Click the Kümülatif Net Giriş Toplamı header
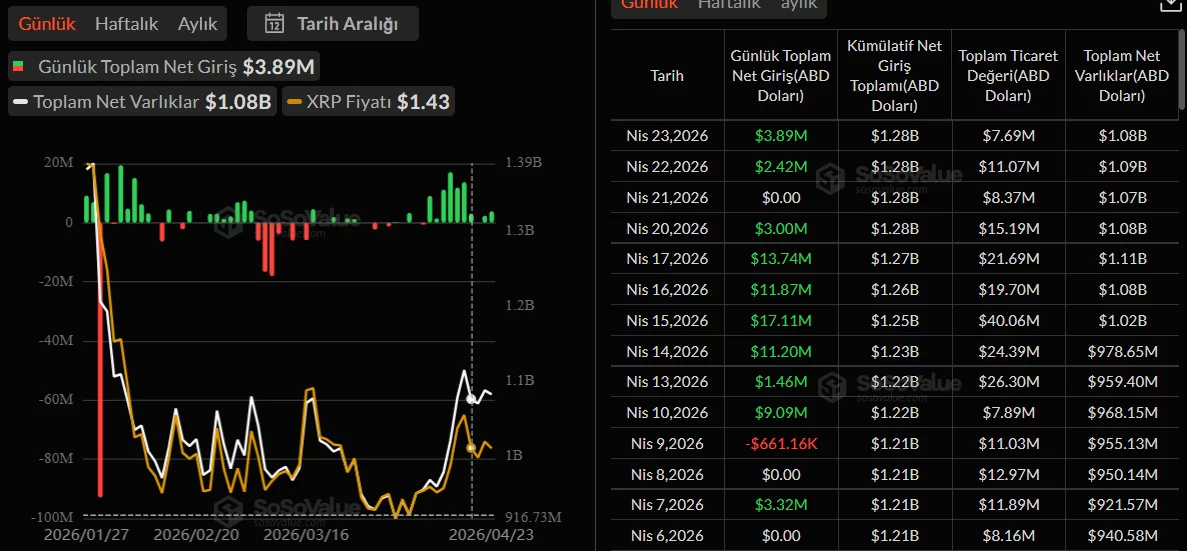The height and width of the screenshot is (551, 1187). 894,75
